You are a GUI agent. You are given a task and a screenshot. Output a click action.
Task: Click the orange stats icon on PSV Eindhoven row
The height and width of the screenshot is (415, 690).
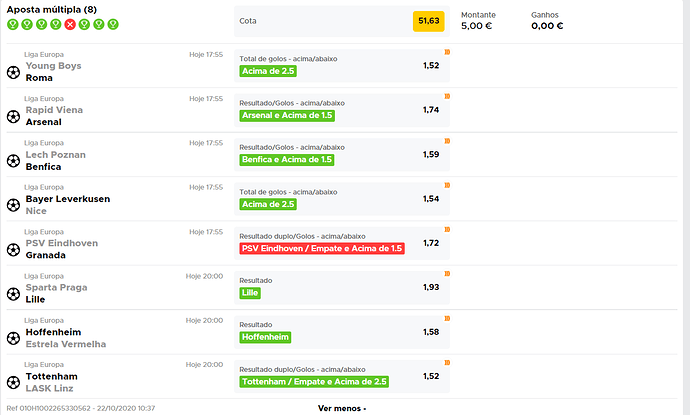[x=447, y=229]
